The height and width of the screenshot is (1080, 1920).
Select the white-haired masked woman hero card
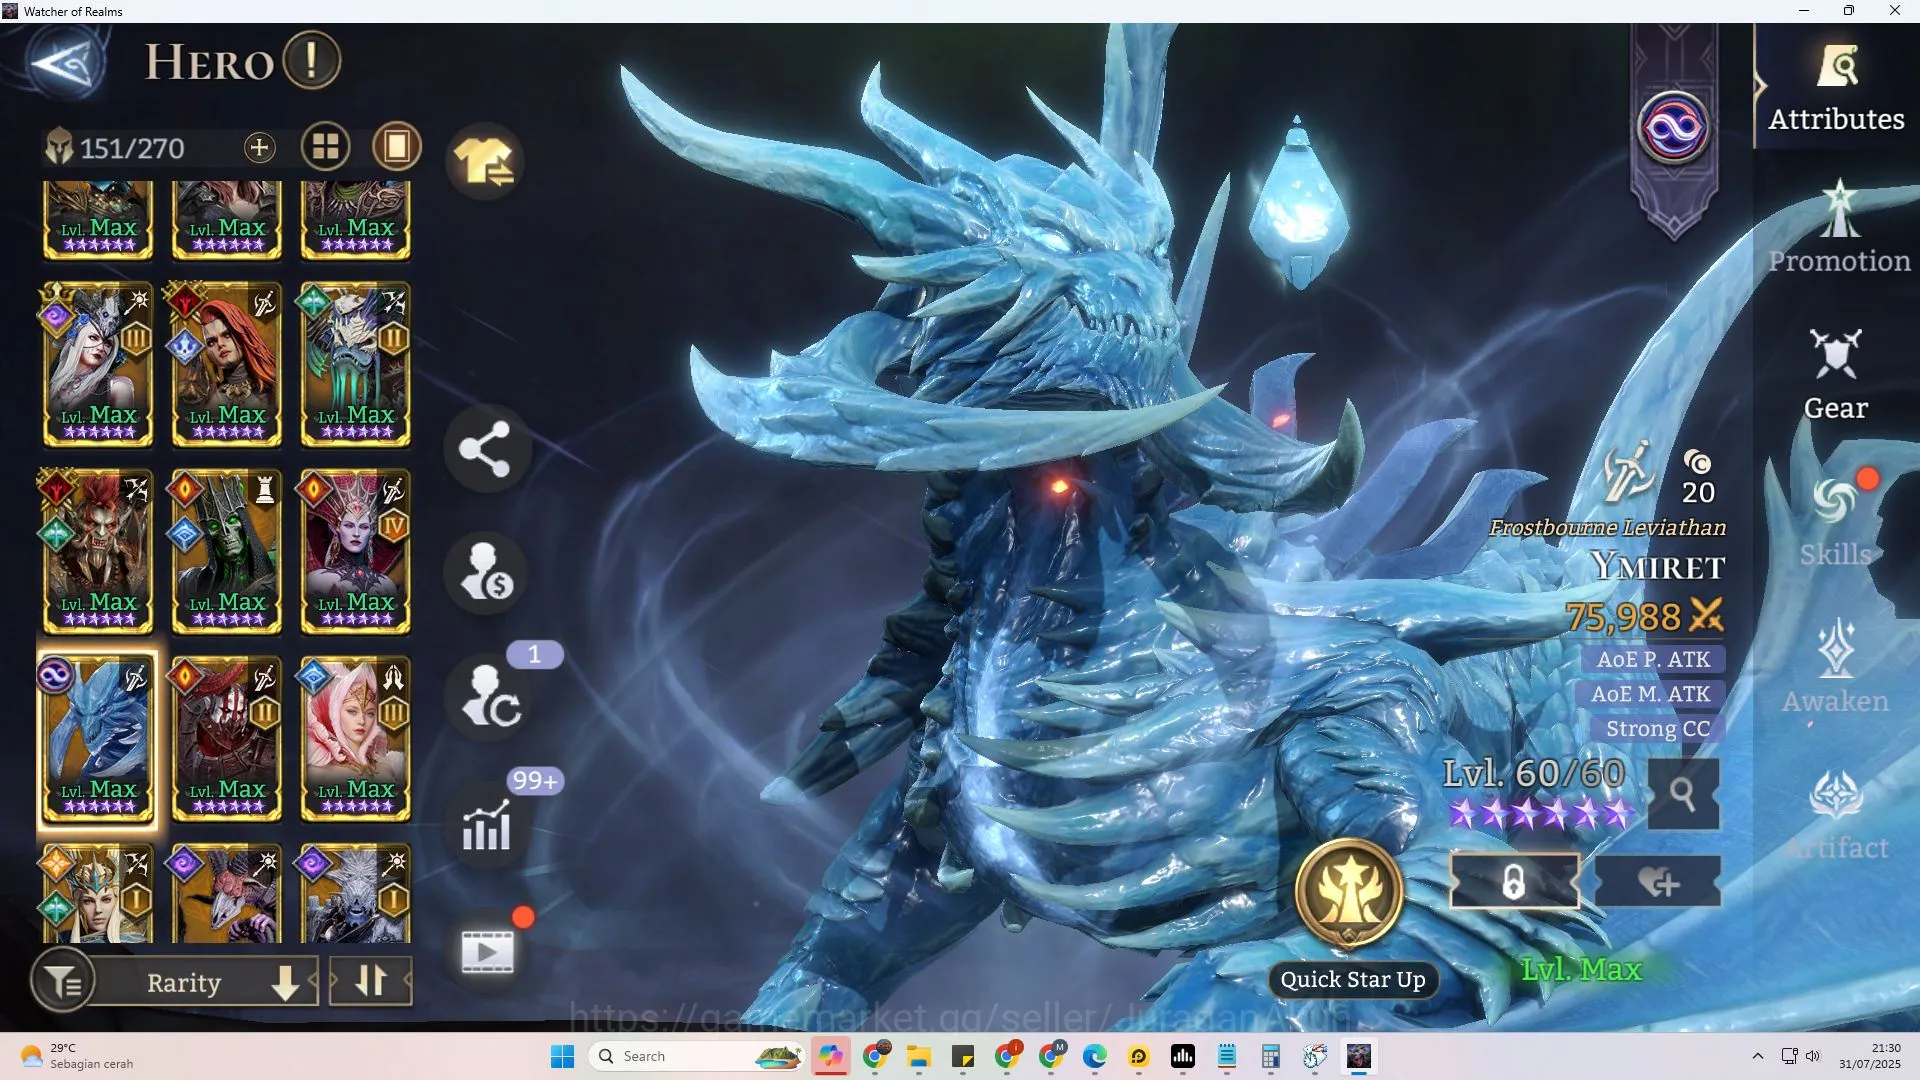[98, 365]
